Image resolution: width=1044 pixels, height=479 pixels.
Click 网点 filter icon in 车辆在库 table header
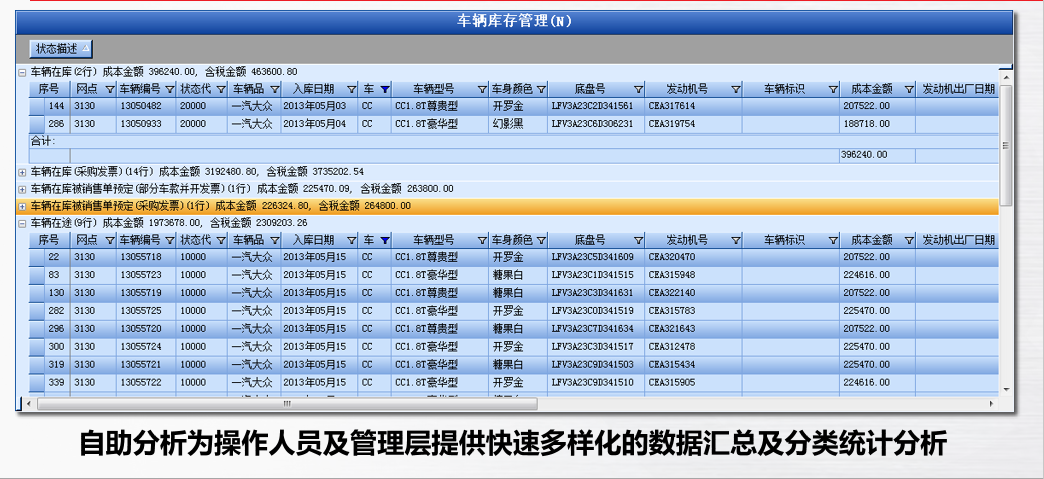pos(110,89)
